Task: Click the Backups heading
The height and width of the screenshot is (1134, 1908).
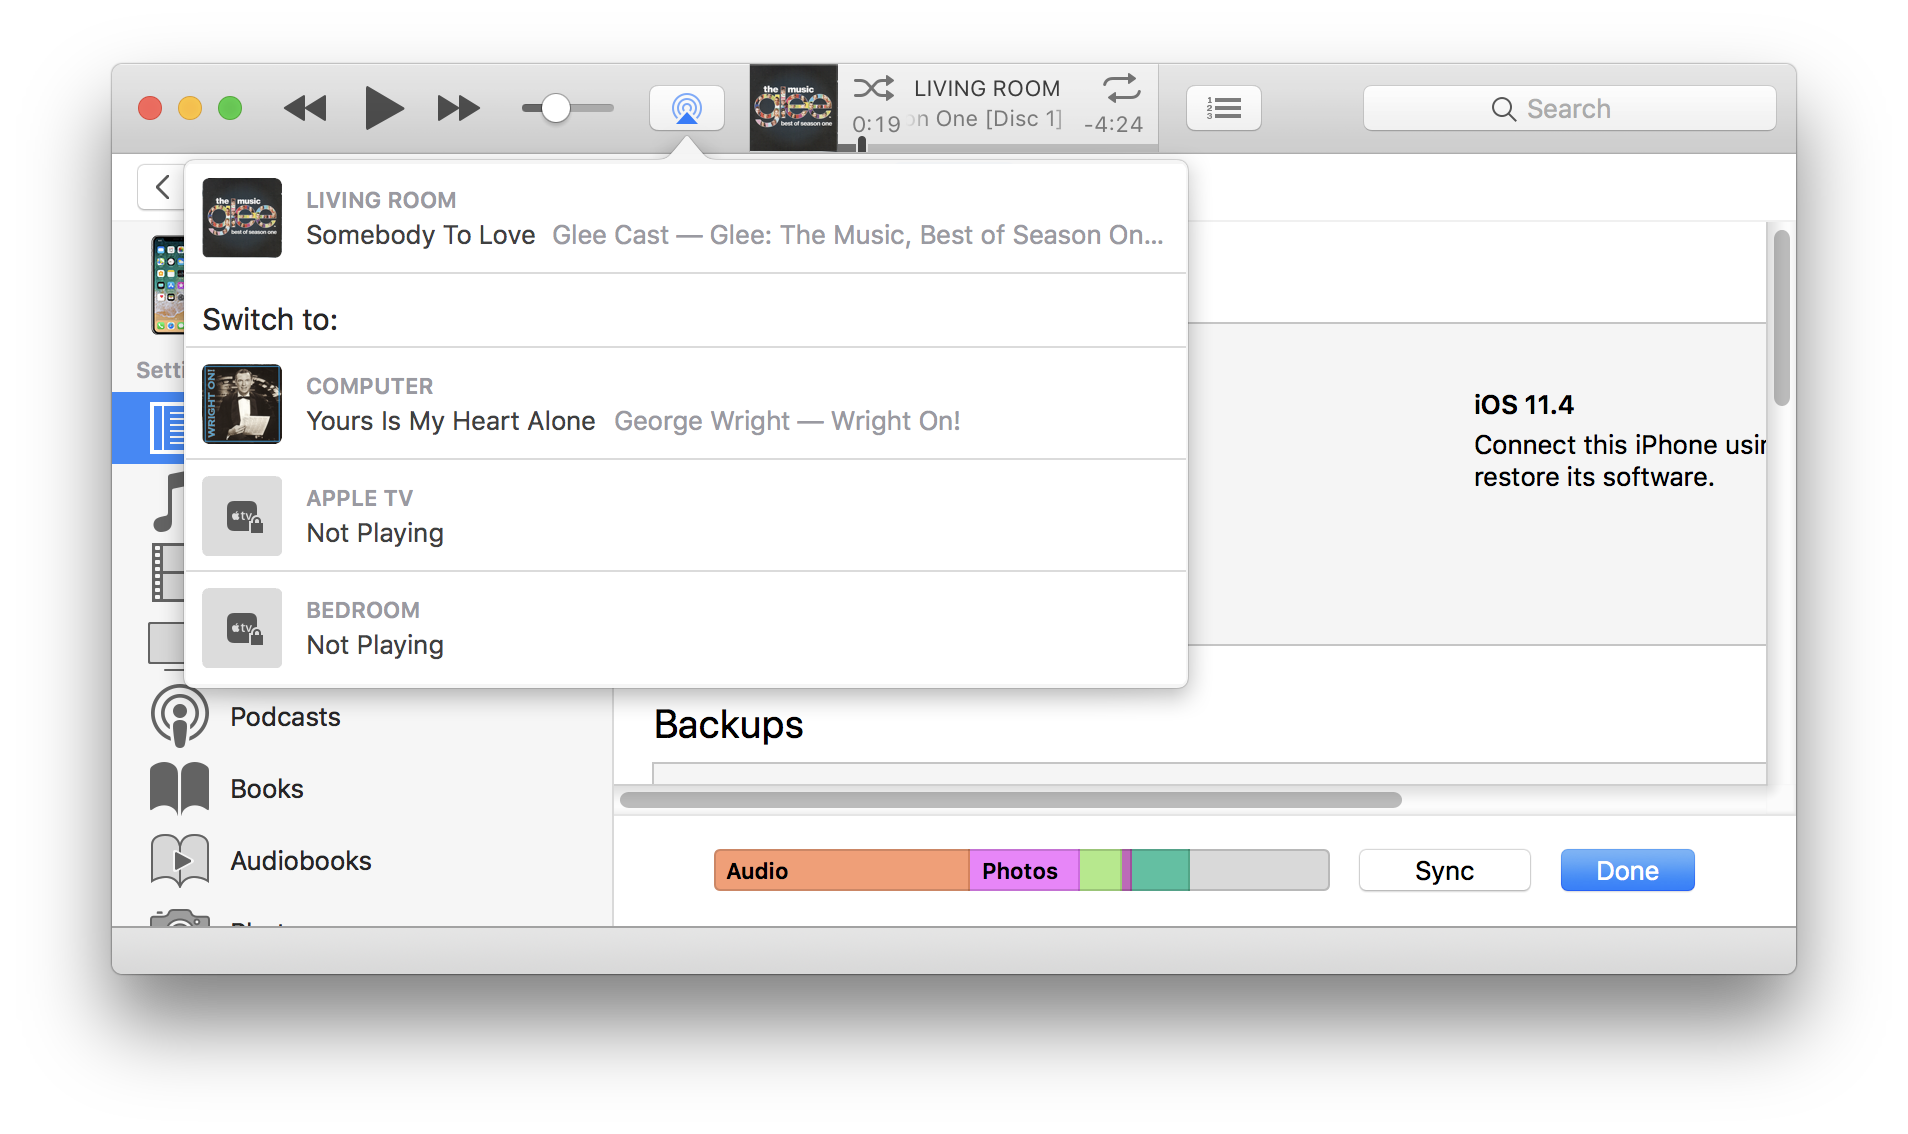Action: (728, 724)
